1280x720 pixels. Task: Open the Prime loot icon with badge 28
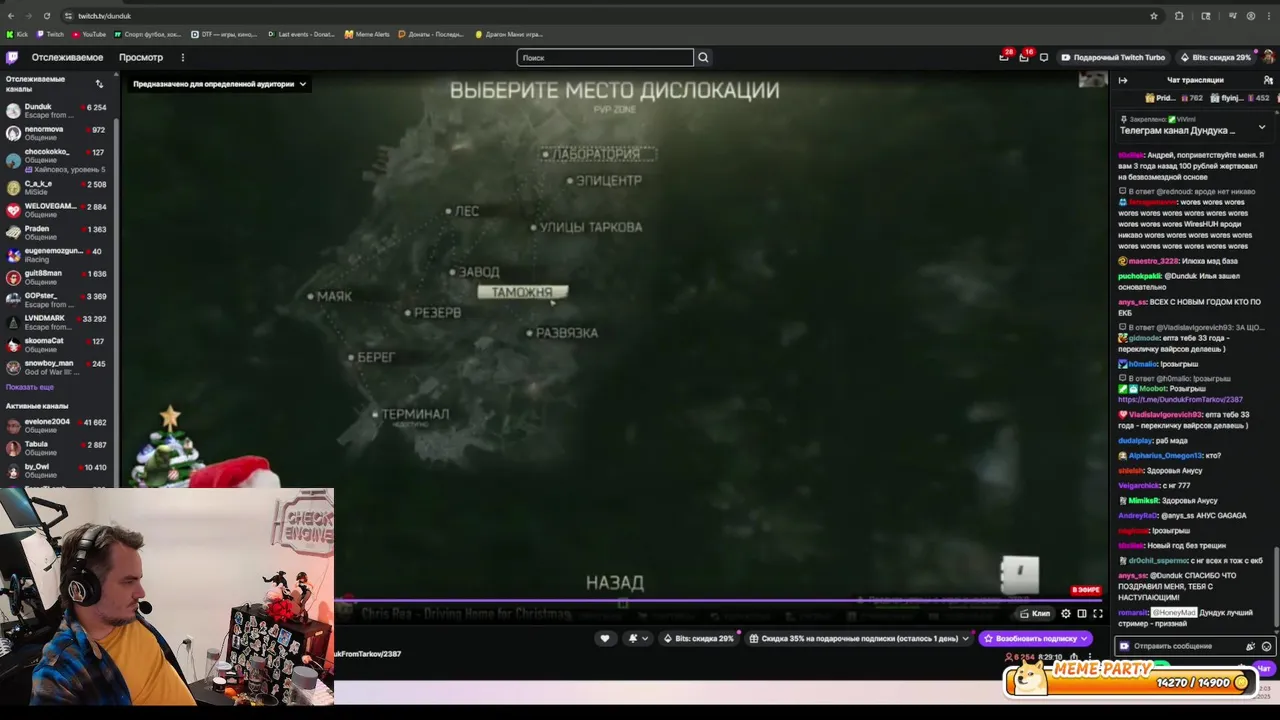(x=1004, y=57)
